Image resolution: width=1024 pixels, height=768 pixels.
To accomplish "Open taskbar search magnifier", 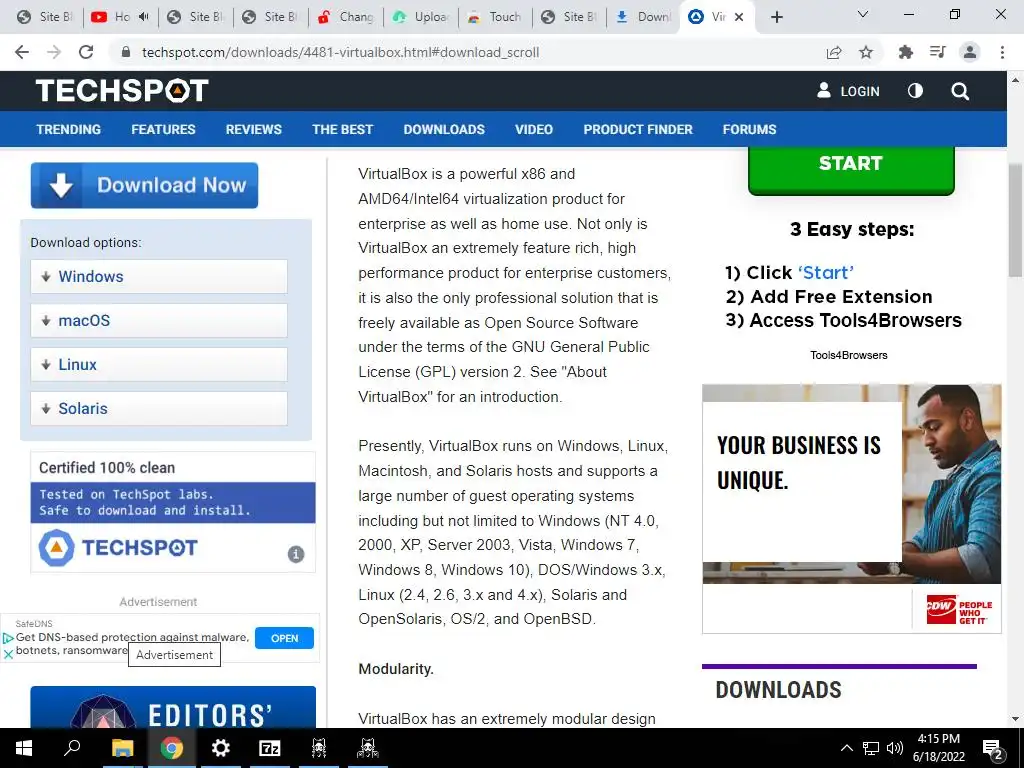I will (72, 748).
